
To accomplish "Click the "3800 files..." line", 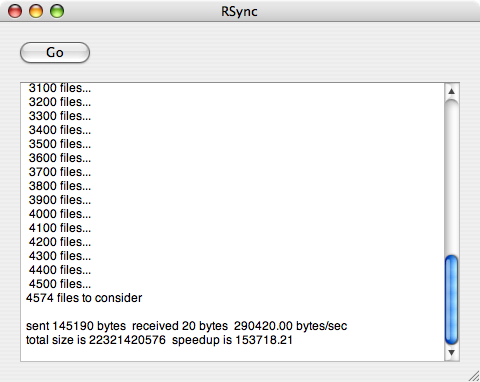I will click(60, 186).
